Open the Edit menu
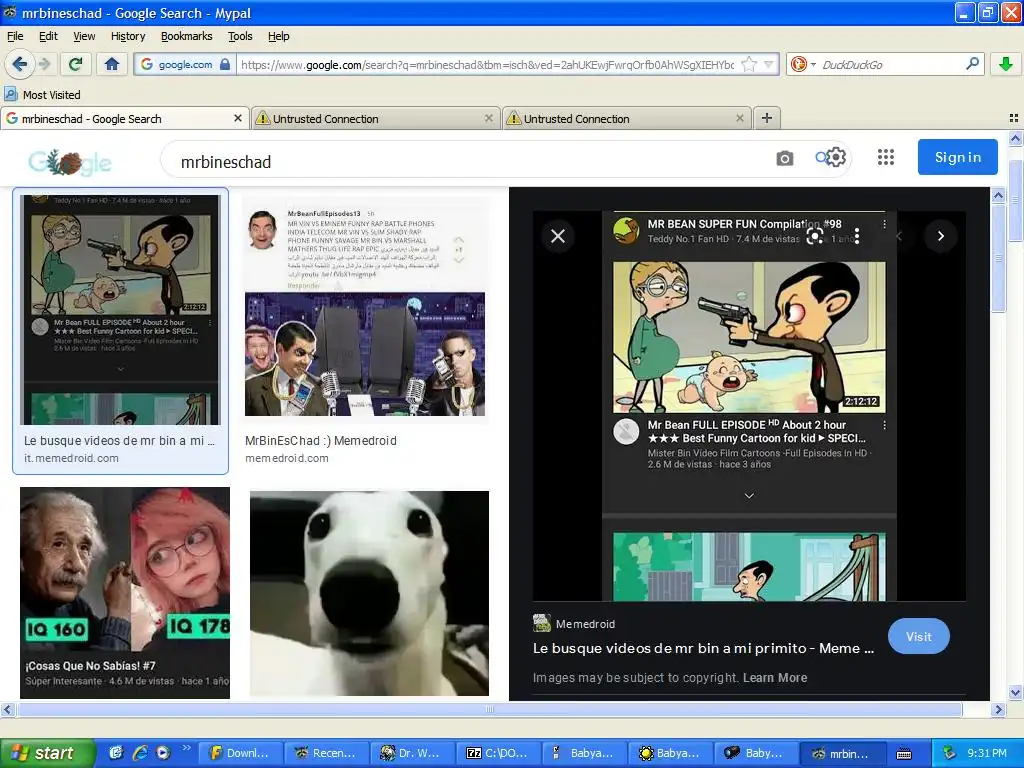The image size is (1024, 768). tap(48, 36)
